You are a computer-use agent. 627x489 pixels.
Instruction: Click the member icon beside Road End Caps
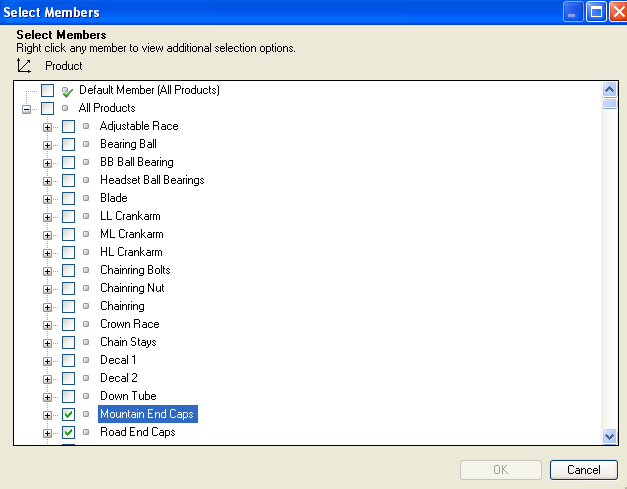86,432
